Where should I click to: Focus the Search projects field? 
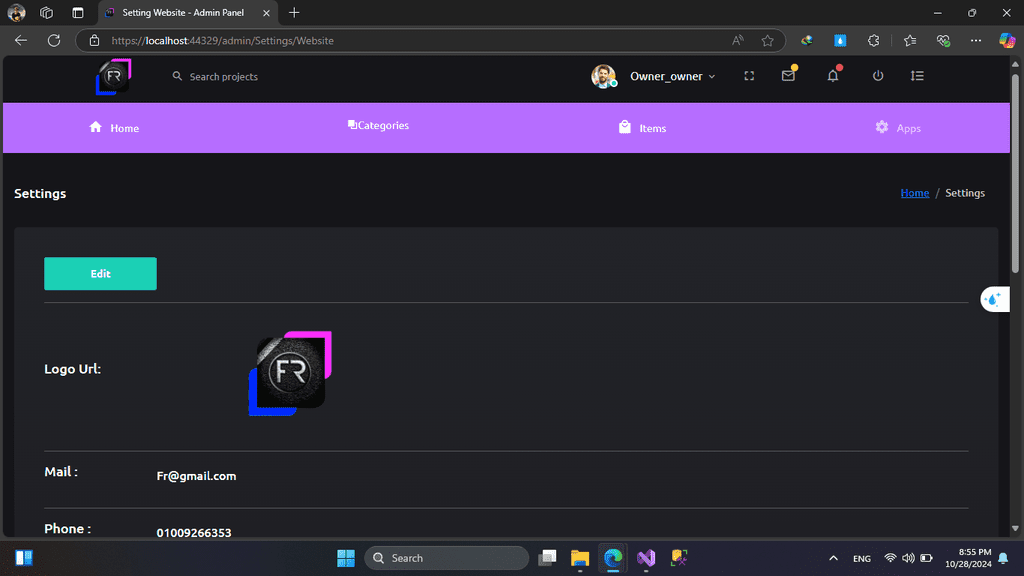[223, 76]
